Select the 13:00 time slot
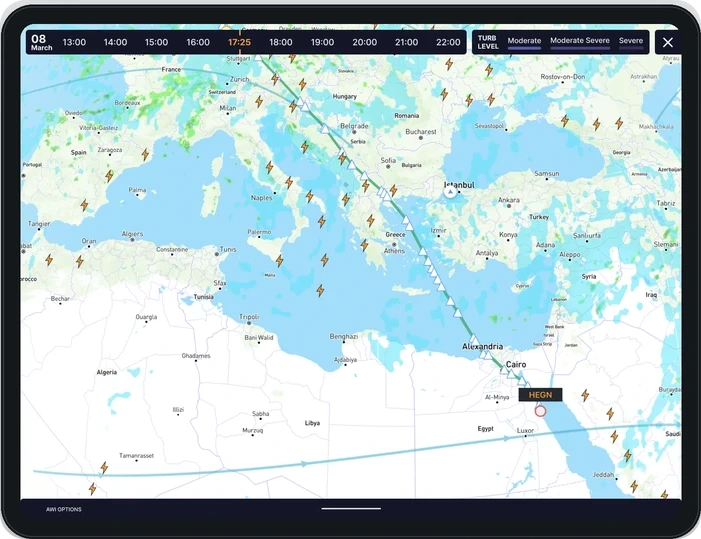 74,42
